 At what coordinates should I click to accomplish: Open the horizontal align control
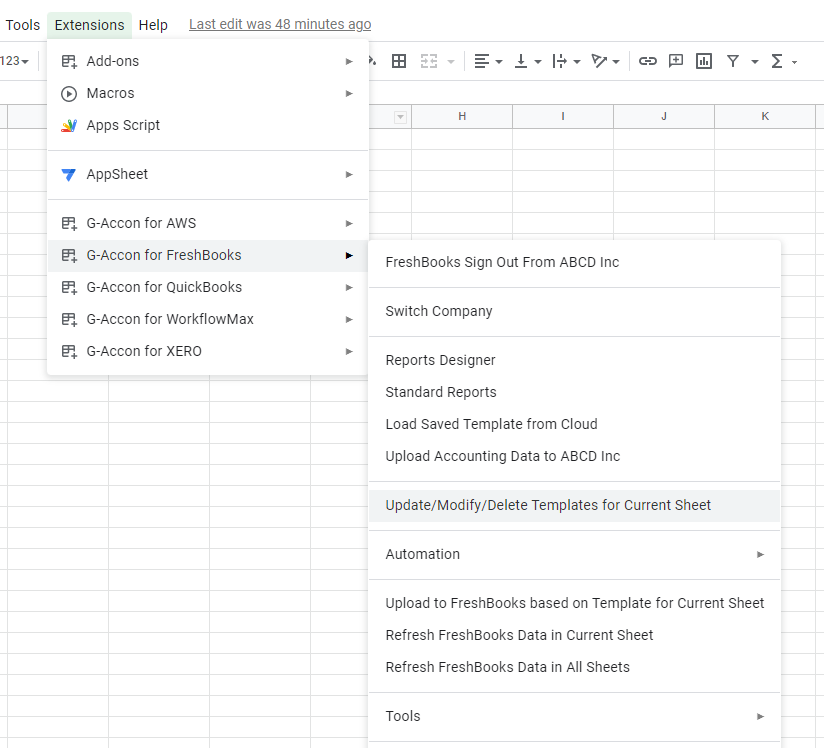tap(488, 61)
